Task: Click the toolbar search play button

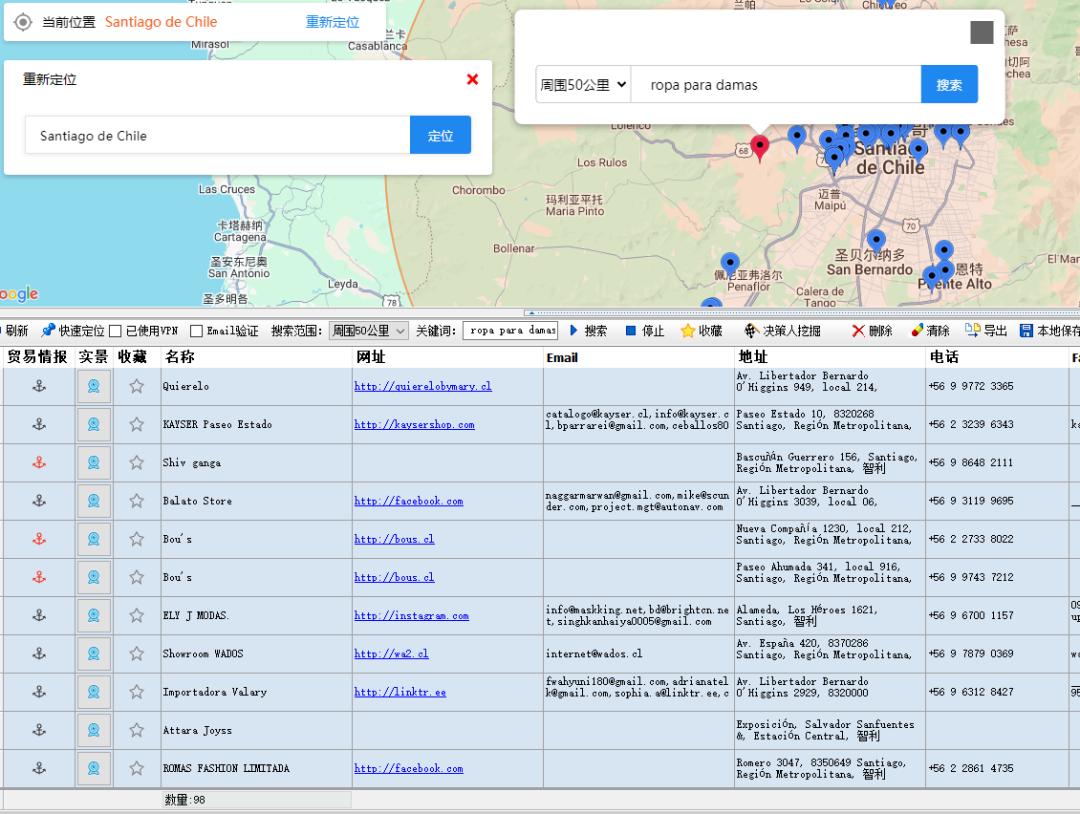Action: point(588,331)
